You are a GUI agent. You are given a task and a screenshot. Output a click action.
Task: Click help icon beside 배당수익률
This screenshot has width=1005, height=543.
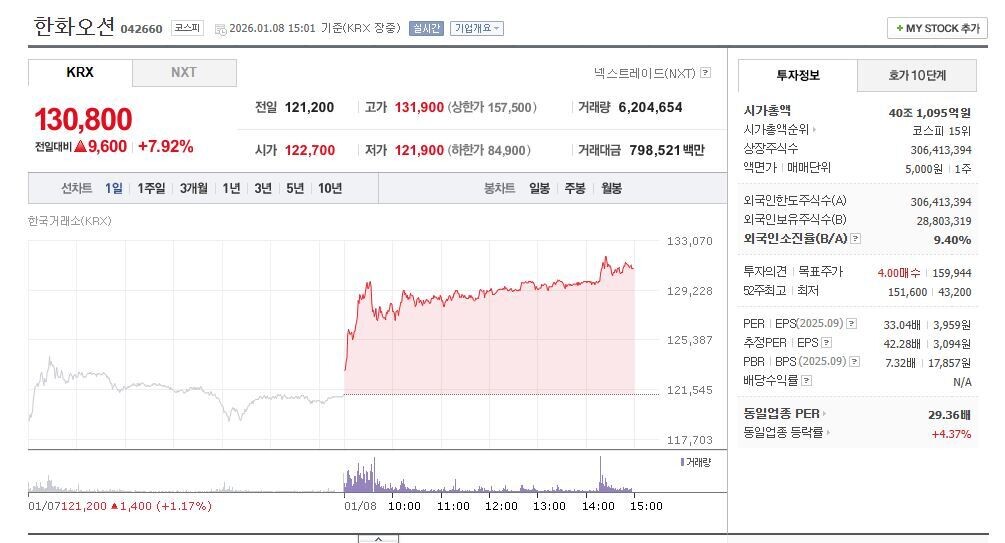pos(807,381)
